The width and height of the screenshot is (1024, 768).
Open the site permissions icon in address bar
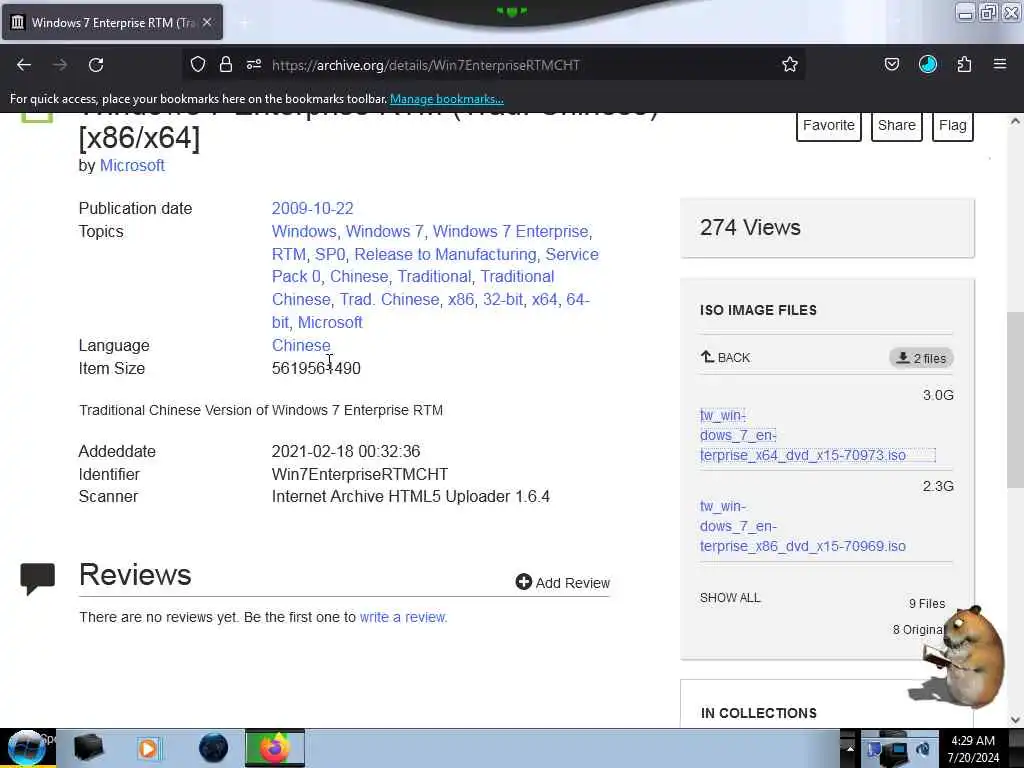click(254, 64)
